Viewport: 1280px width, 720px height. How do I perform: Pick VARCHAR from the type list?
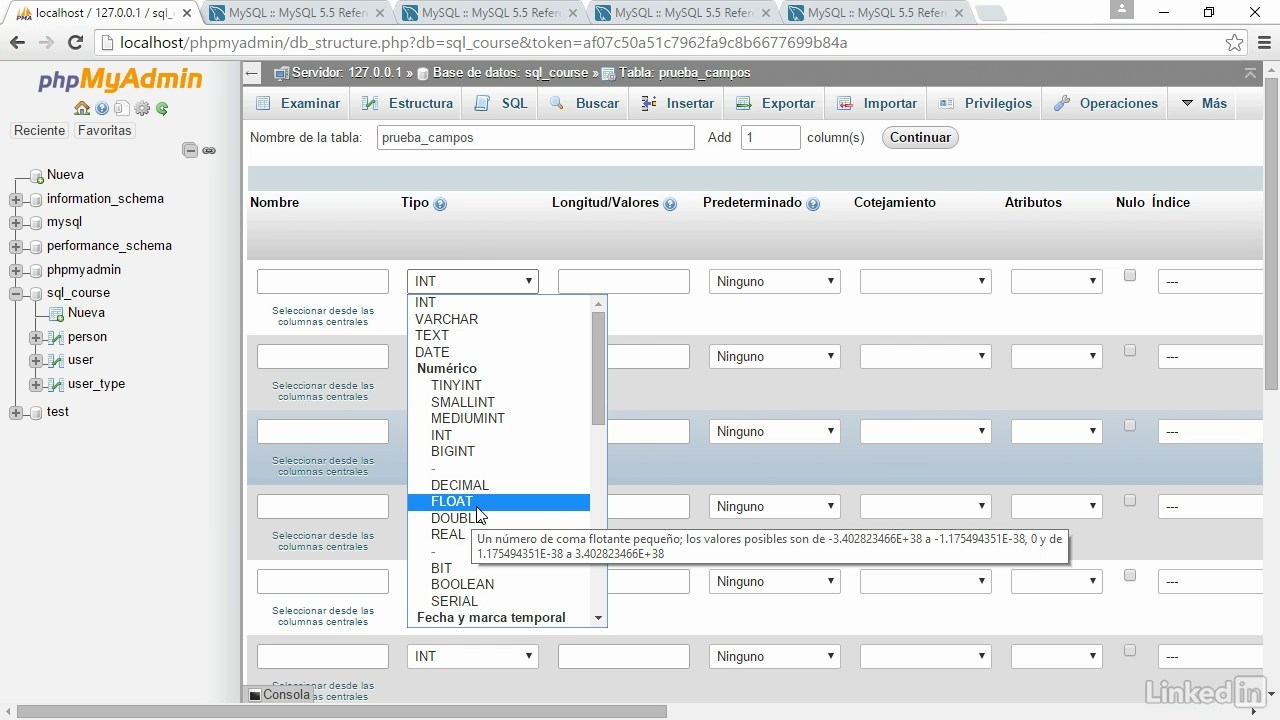click(x=498, y=319)
